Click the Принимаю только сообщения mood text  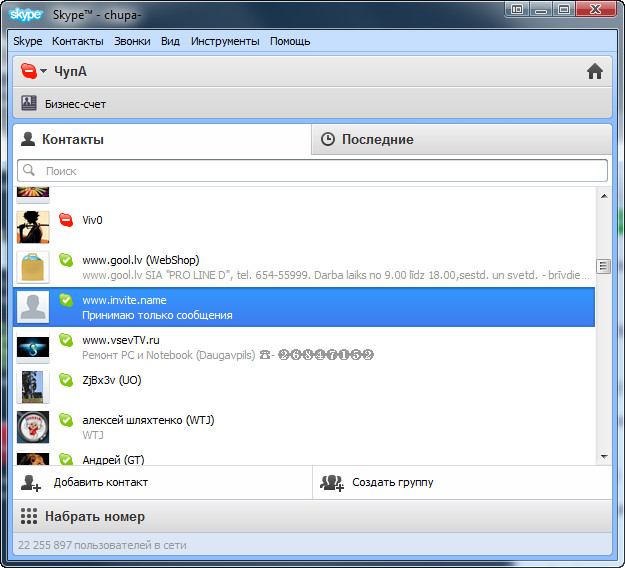157,315
